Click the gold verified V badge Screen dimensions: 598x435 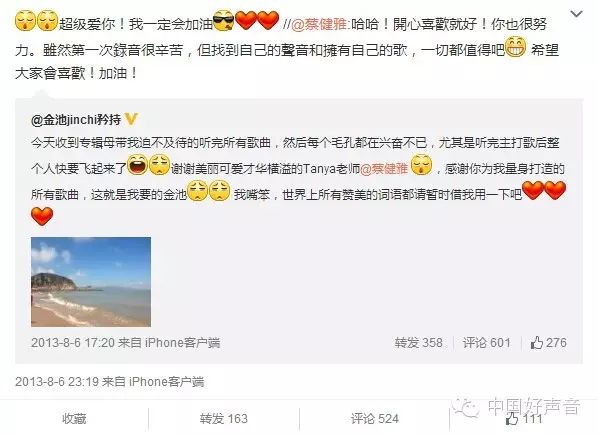click(x=130, y=119)
